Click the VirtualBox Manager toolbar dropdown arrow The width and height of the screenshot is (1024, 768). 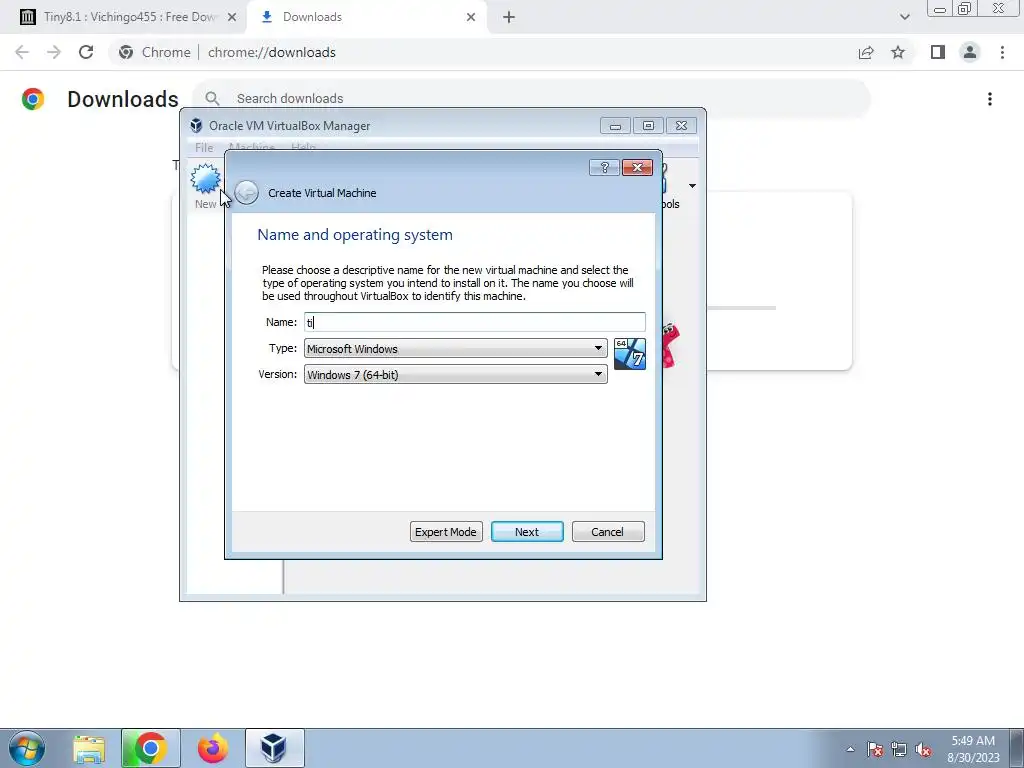(692, 186)
